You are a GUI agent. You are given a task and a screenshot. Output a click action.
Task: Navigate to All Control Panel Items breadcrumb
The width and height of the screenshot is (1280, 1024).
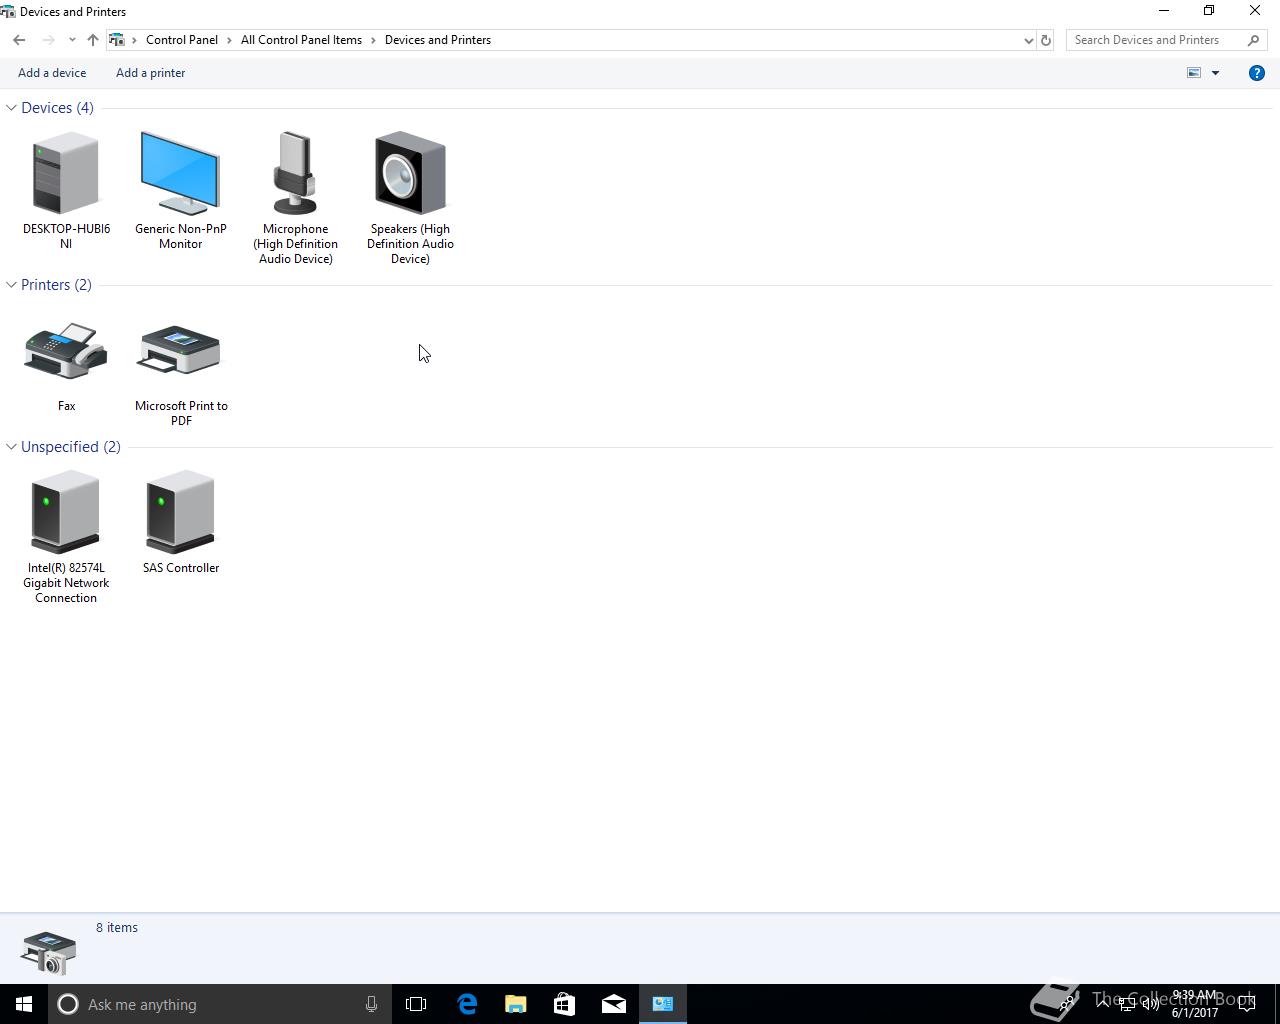point(301,40)
